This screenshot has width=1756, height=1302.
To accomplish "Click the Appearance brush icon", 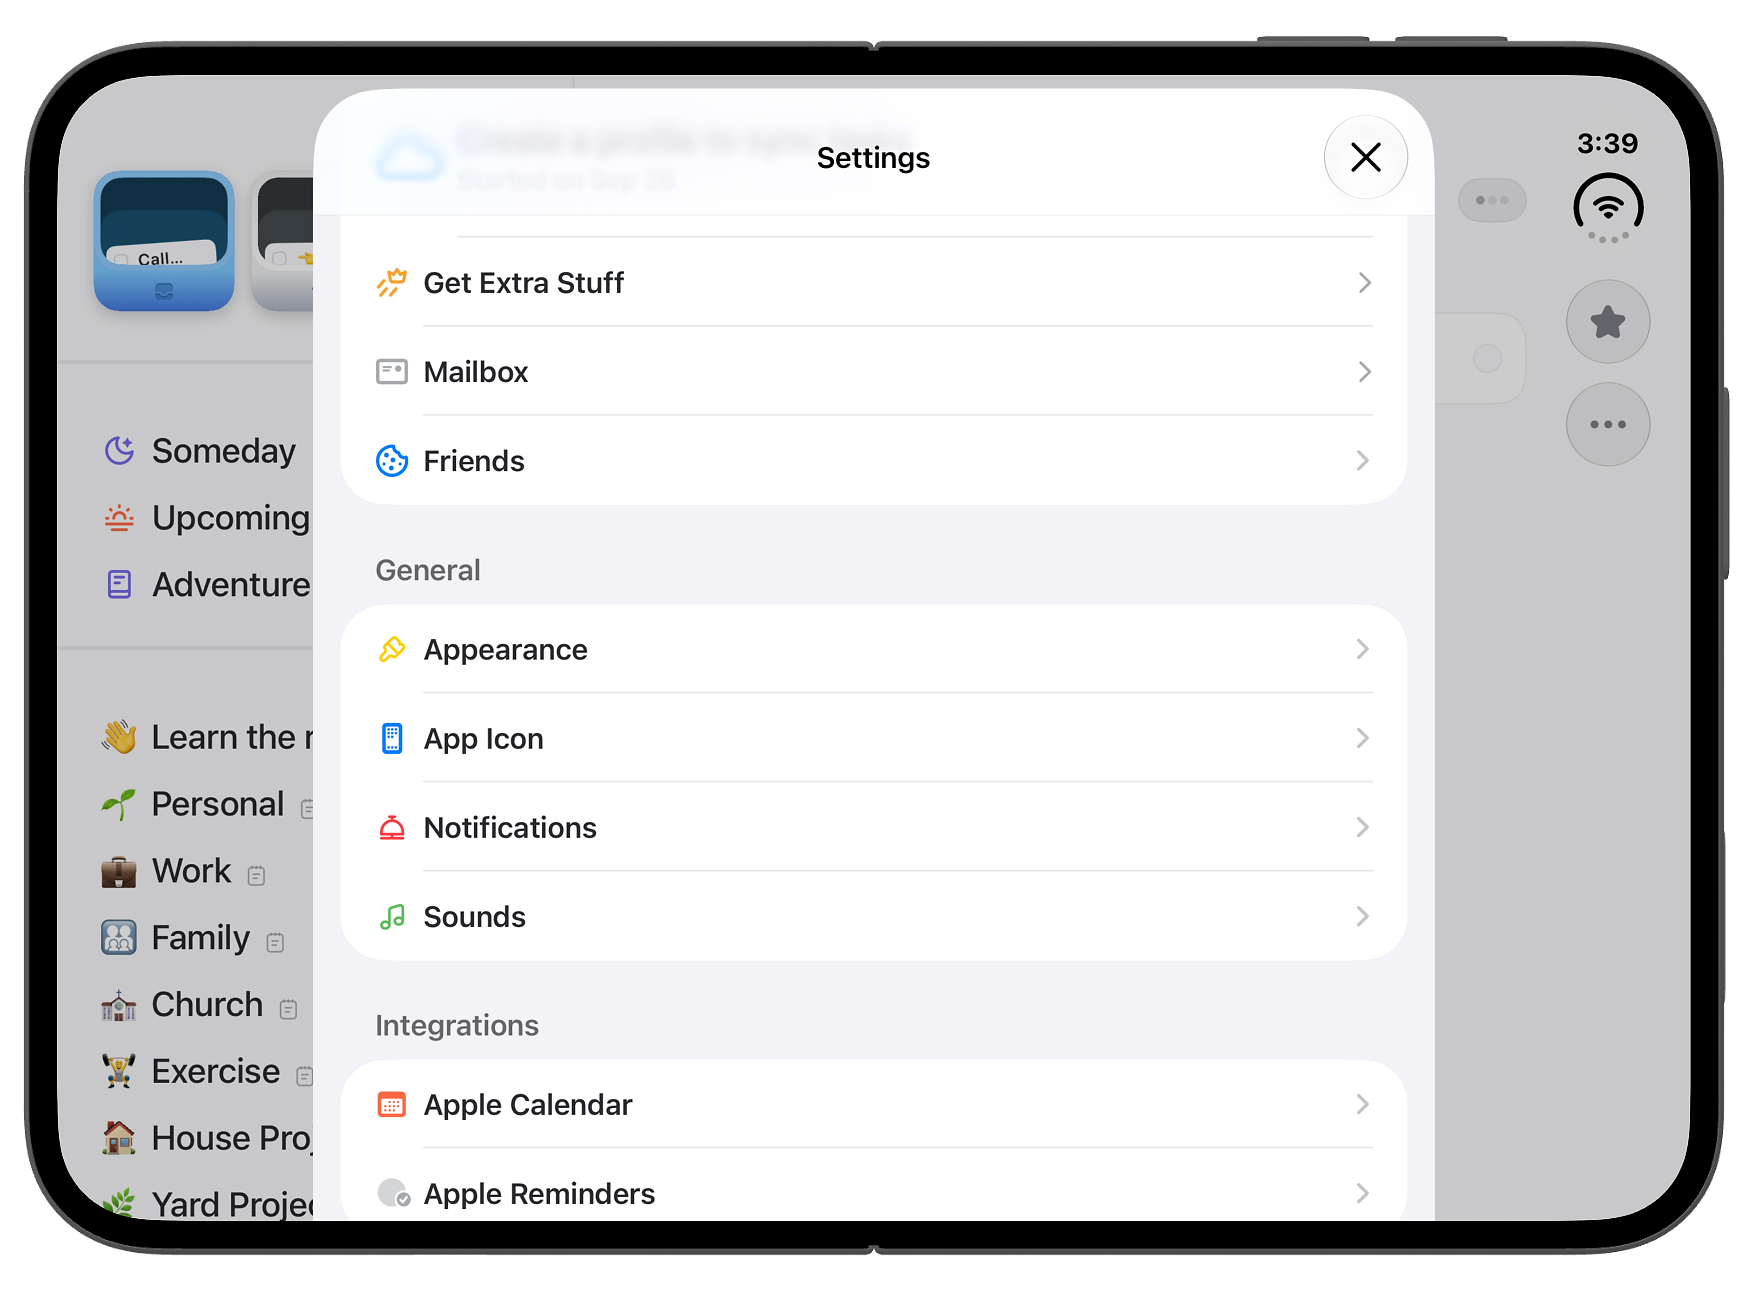I will pos(392,650).
